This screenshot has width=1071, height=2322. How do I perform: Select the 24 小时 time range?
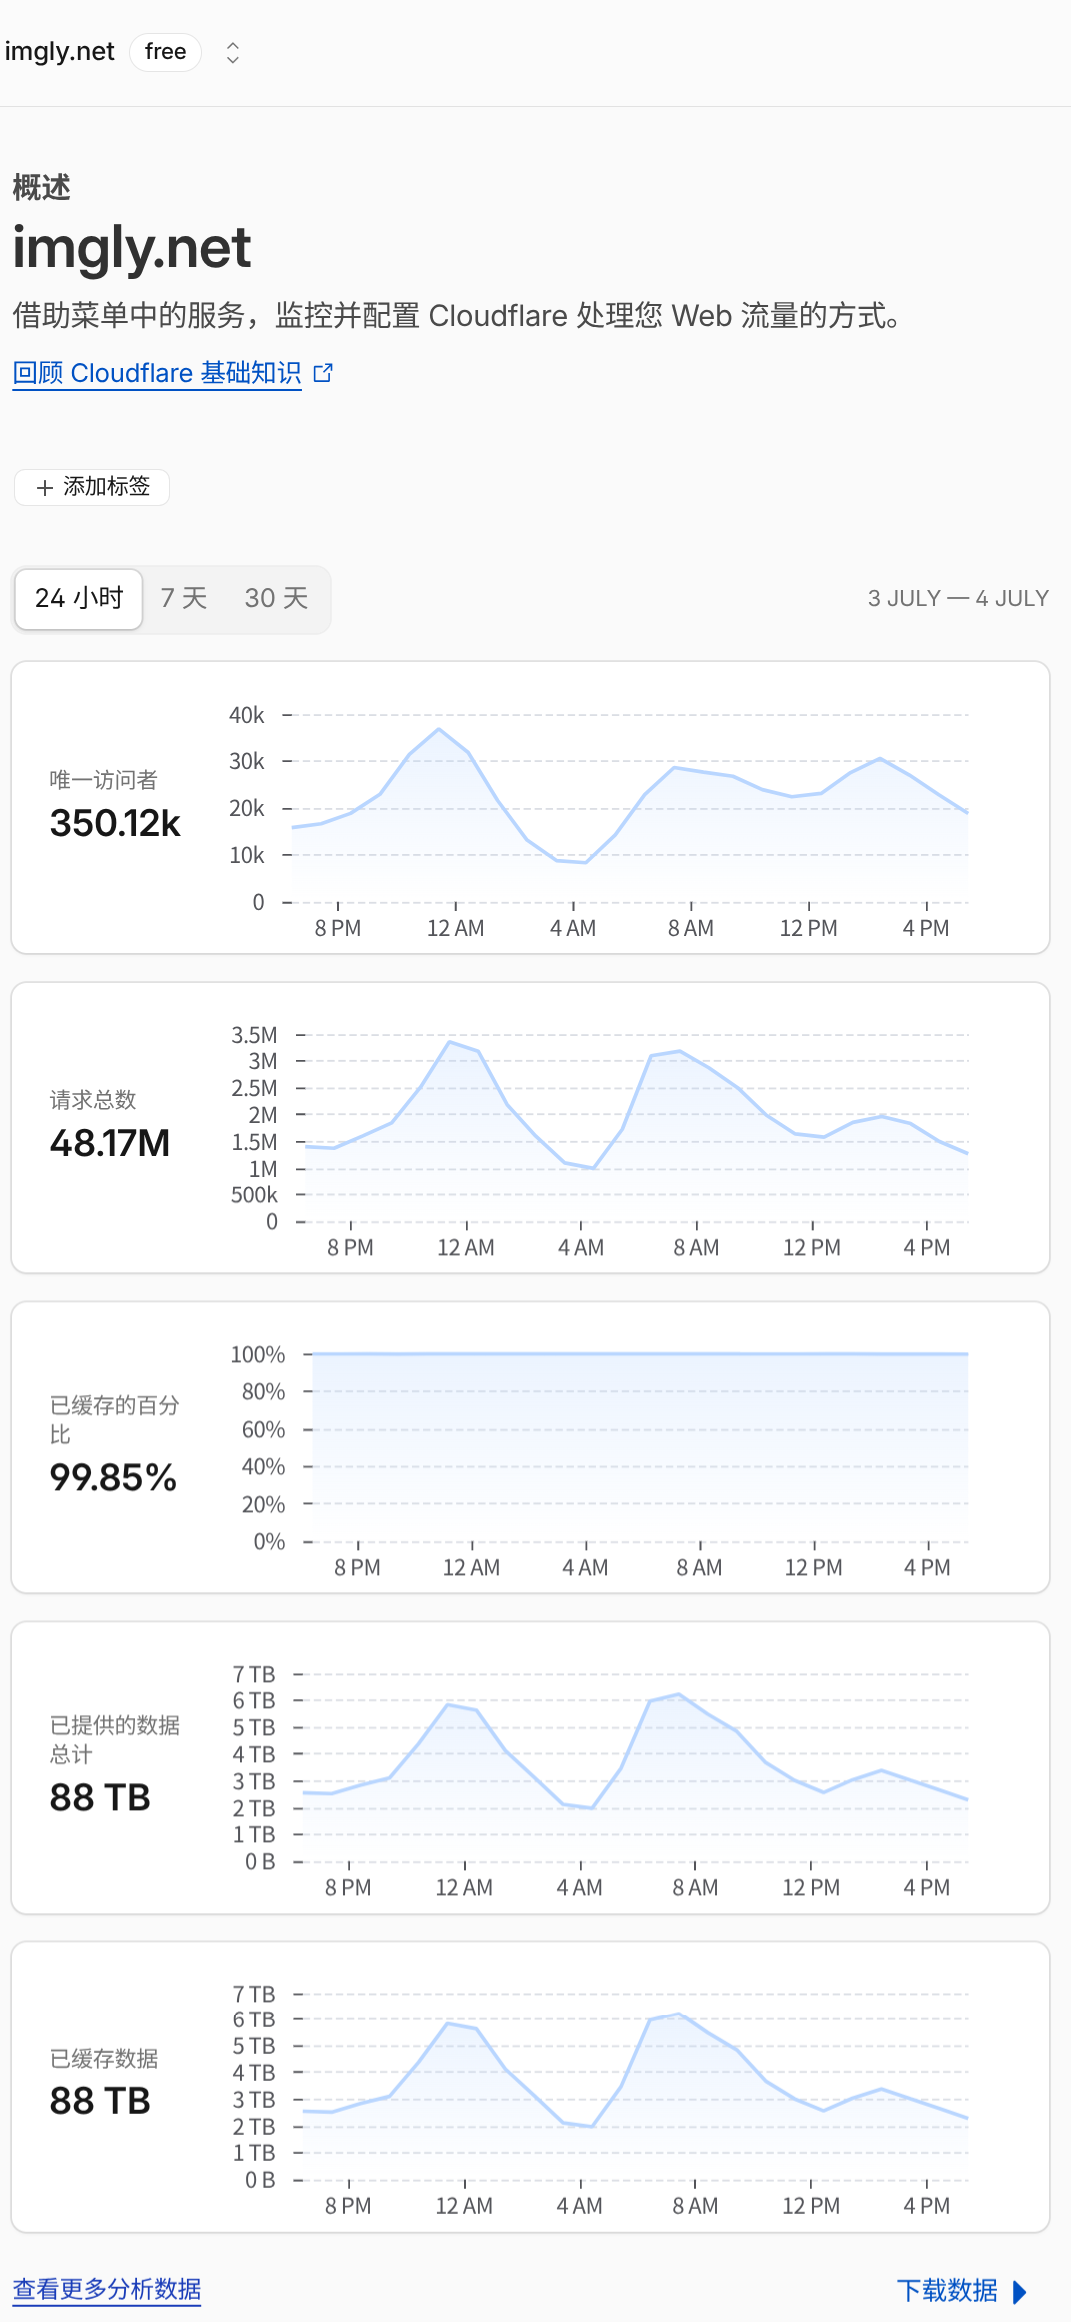coord(79,599)
